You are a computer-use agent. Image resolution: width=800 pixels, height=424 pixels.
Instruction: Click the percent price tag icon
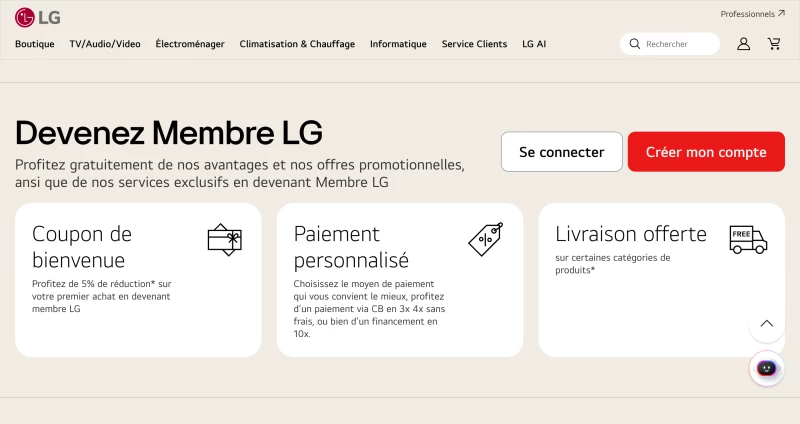click(x=486, y=239)
